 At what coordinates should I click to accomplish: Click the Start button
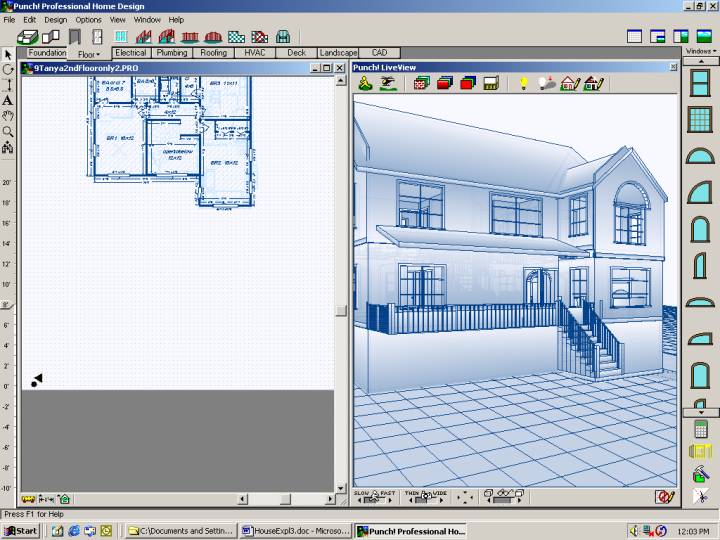21,531
